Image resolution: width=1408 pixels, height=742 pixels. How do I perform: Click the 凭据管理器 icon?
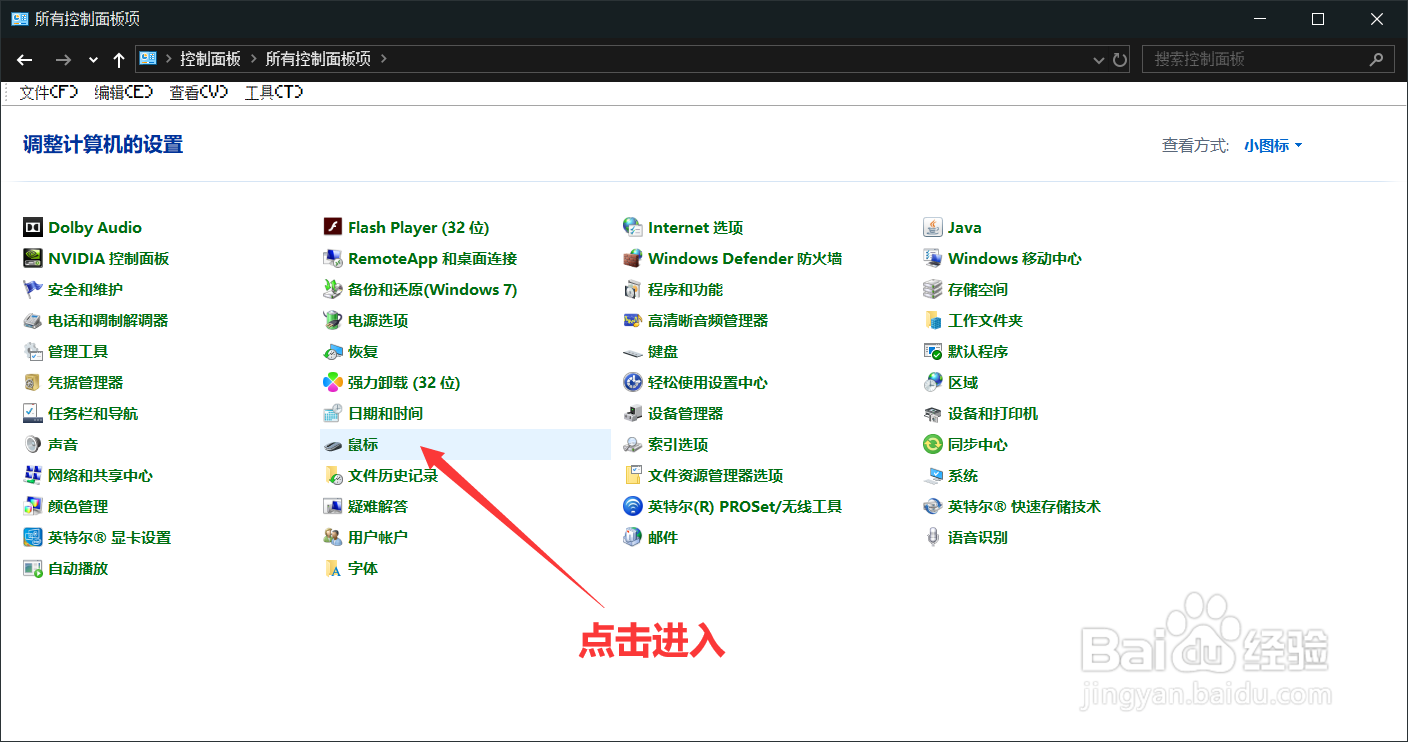[33, 382]
